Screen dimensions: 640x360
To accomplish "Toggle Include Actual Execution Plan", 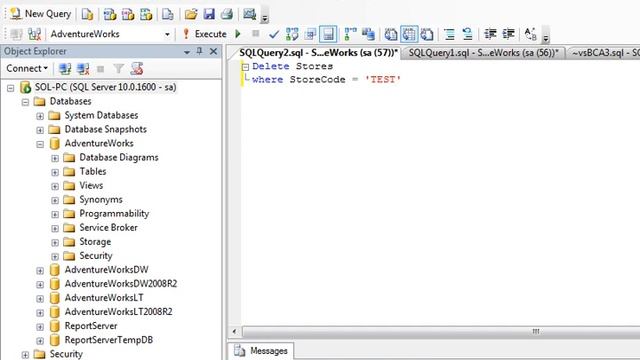I will click(350, 34).
